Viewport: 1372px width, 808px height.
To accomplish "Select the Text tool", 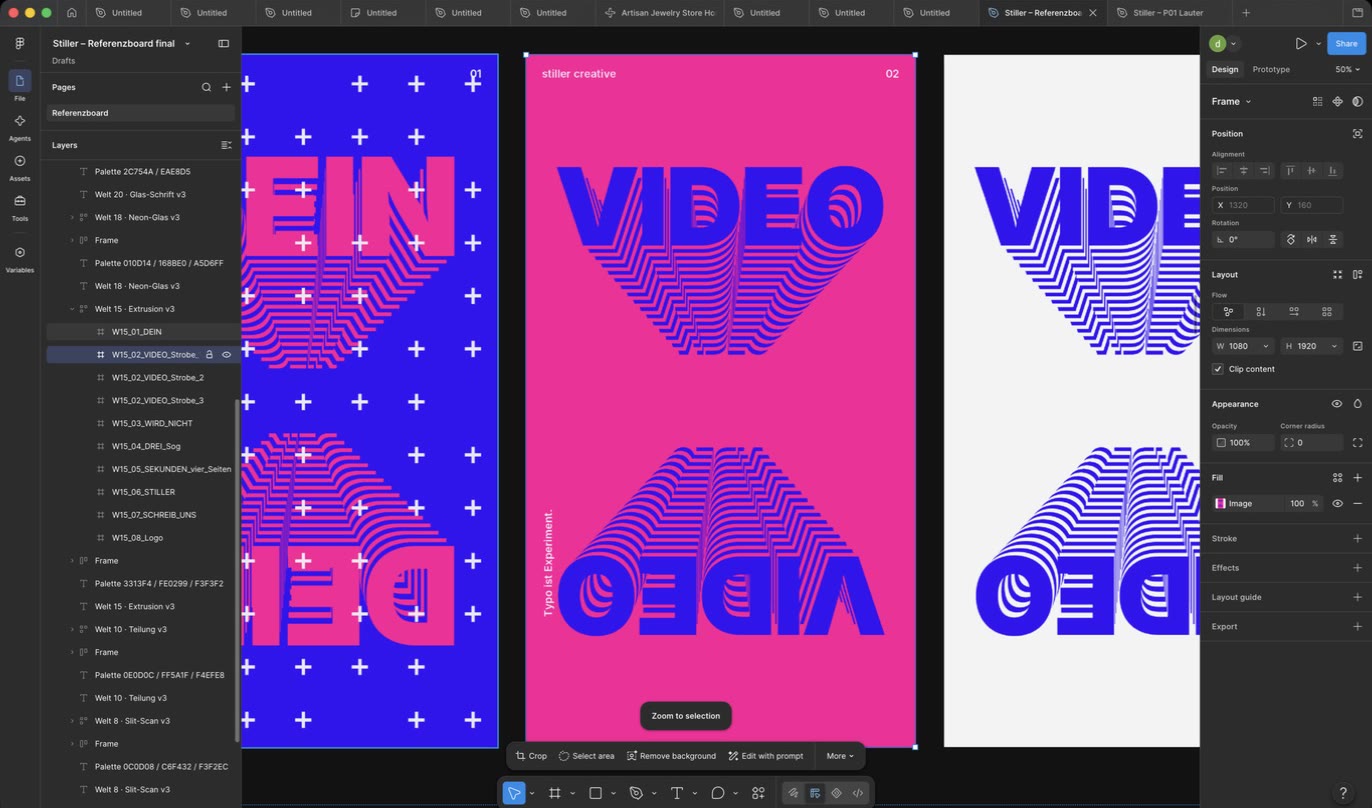I will point(677,793).
